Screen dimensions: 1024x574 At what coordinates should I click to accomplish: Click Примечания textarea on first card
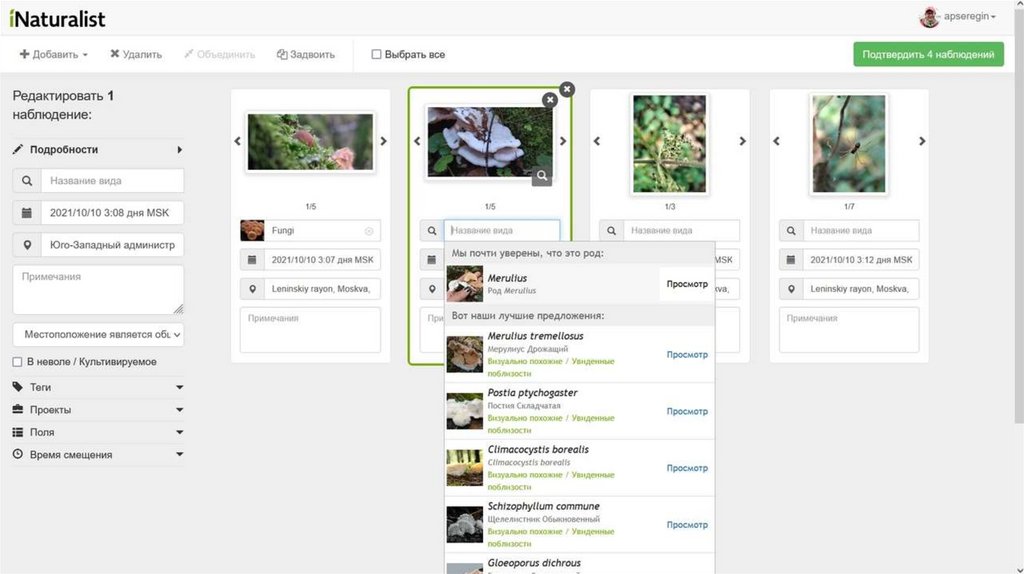click(x=310, y=330)
